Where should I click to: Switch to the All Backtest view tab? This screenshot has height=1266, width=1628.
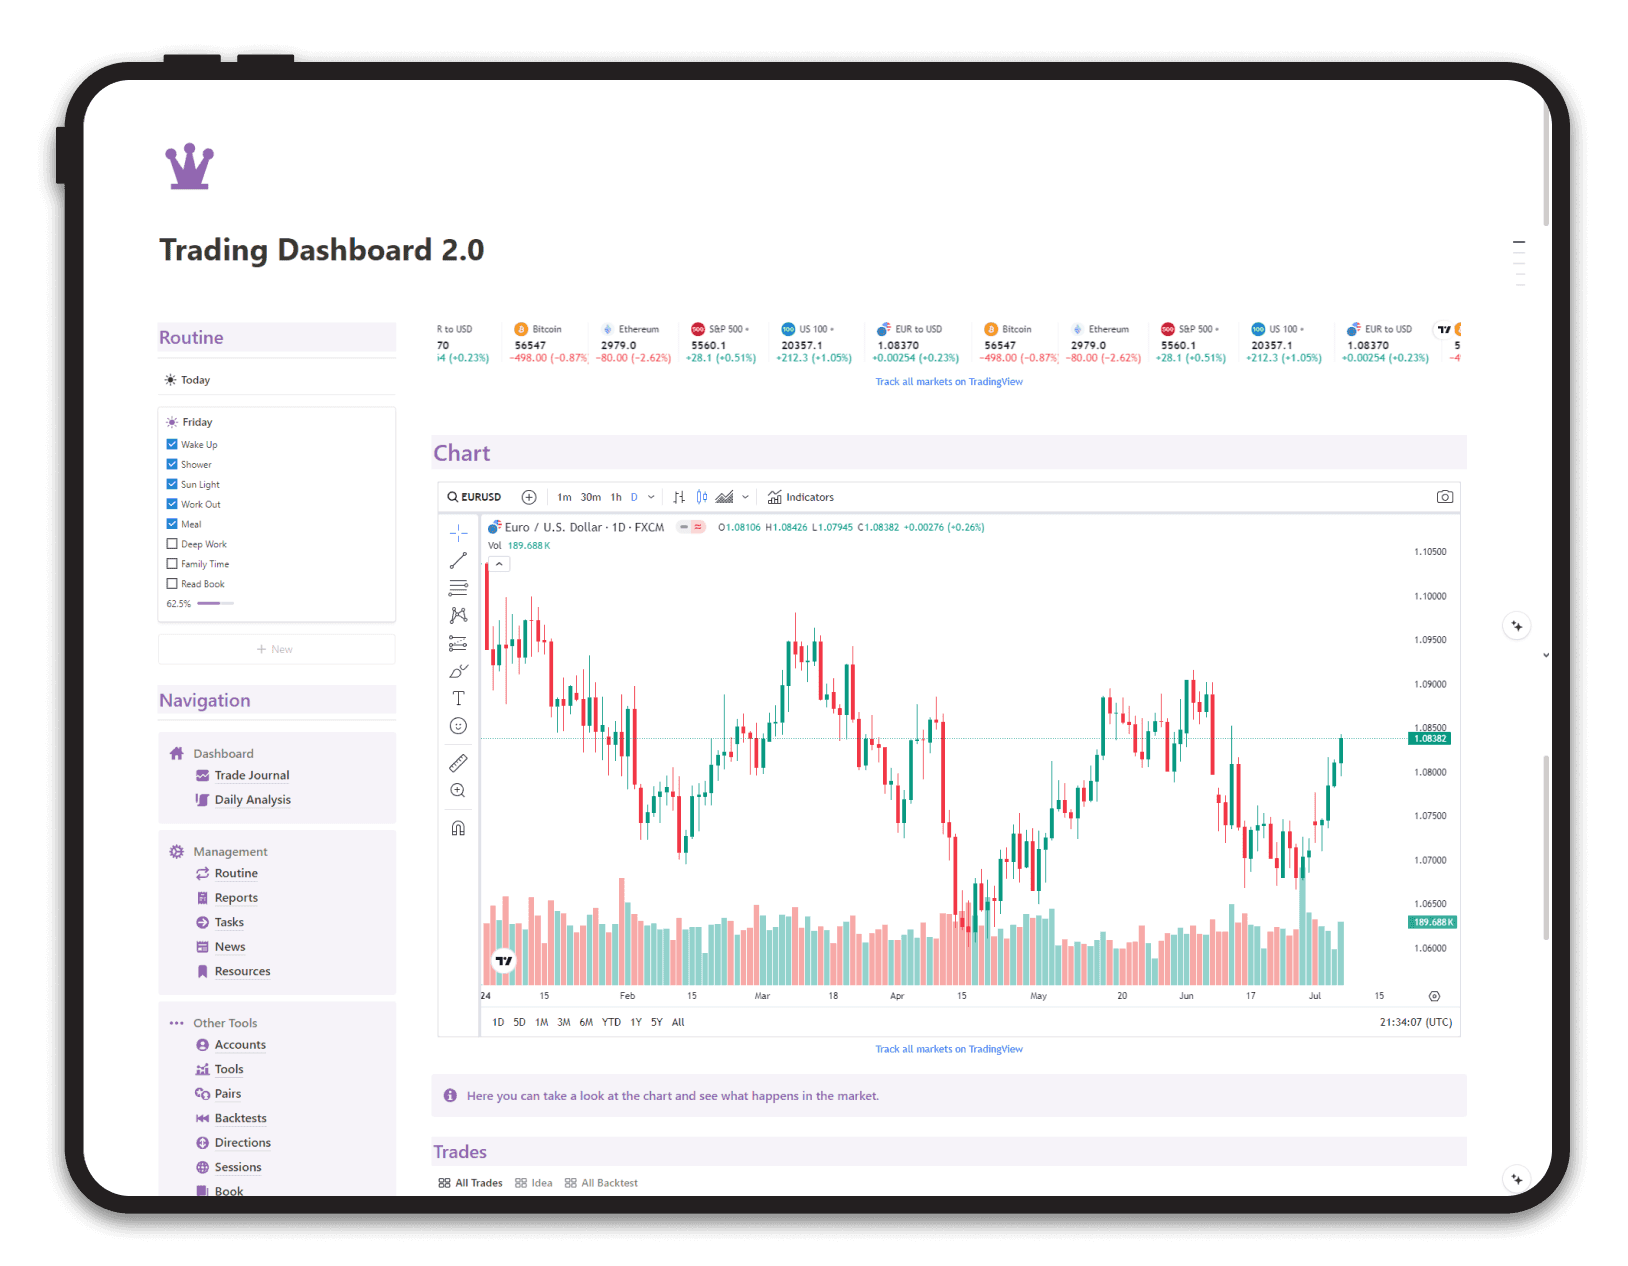point(601,1183)
